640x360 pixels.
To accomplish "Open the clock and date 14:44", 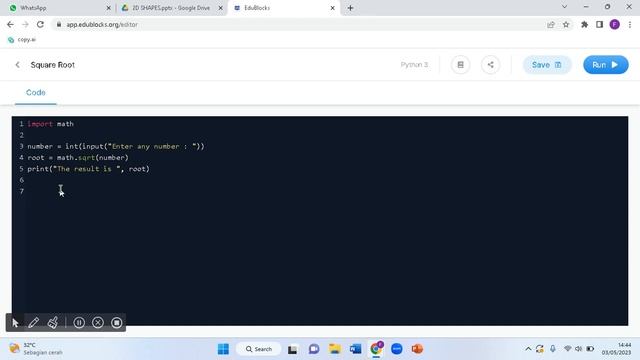I will click(616, 349).
